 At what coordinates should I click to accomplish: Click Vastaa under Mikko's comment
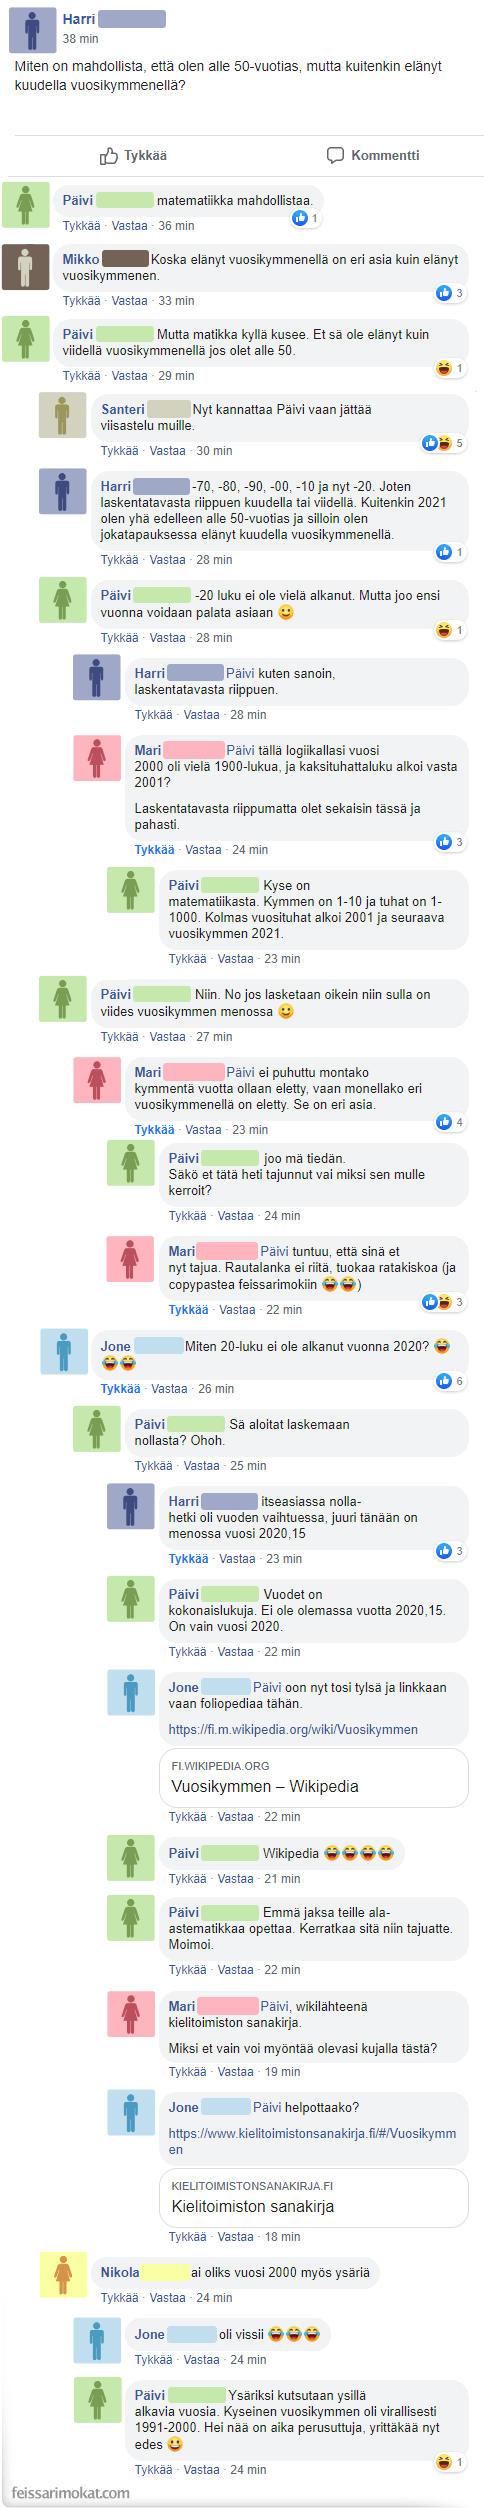[x=129, y=301]
